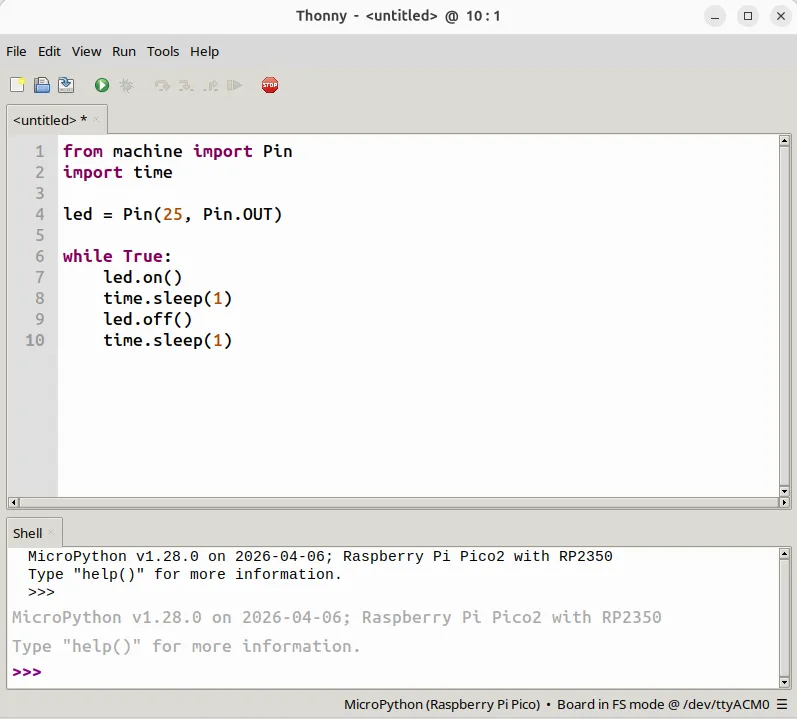
Task: Click the Resume debugger icon
Action: (234, 85)
